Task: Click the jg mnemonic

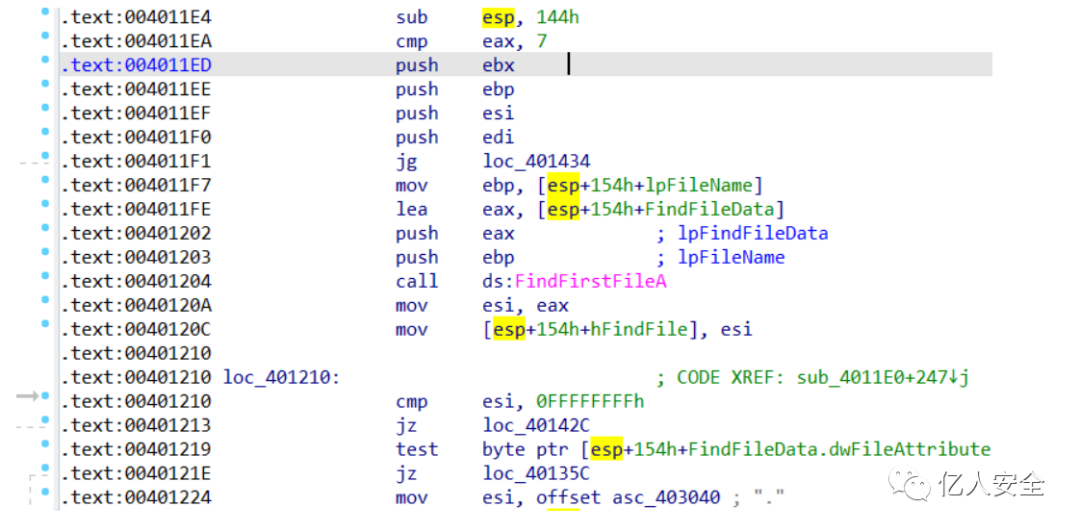Action: coord(406,162)
